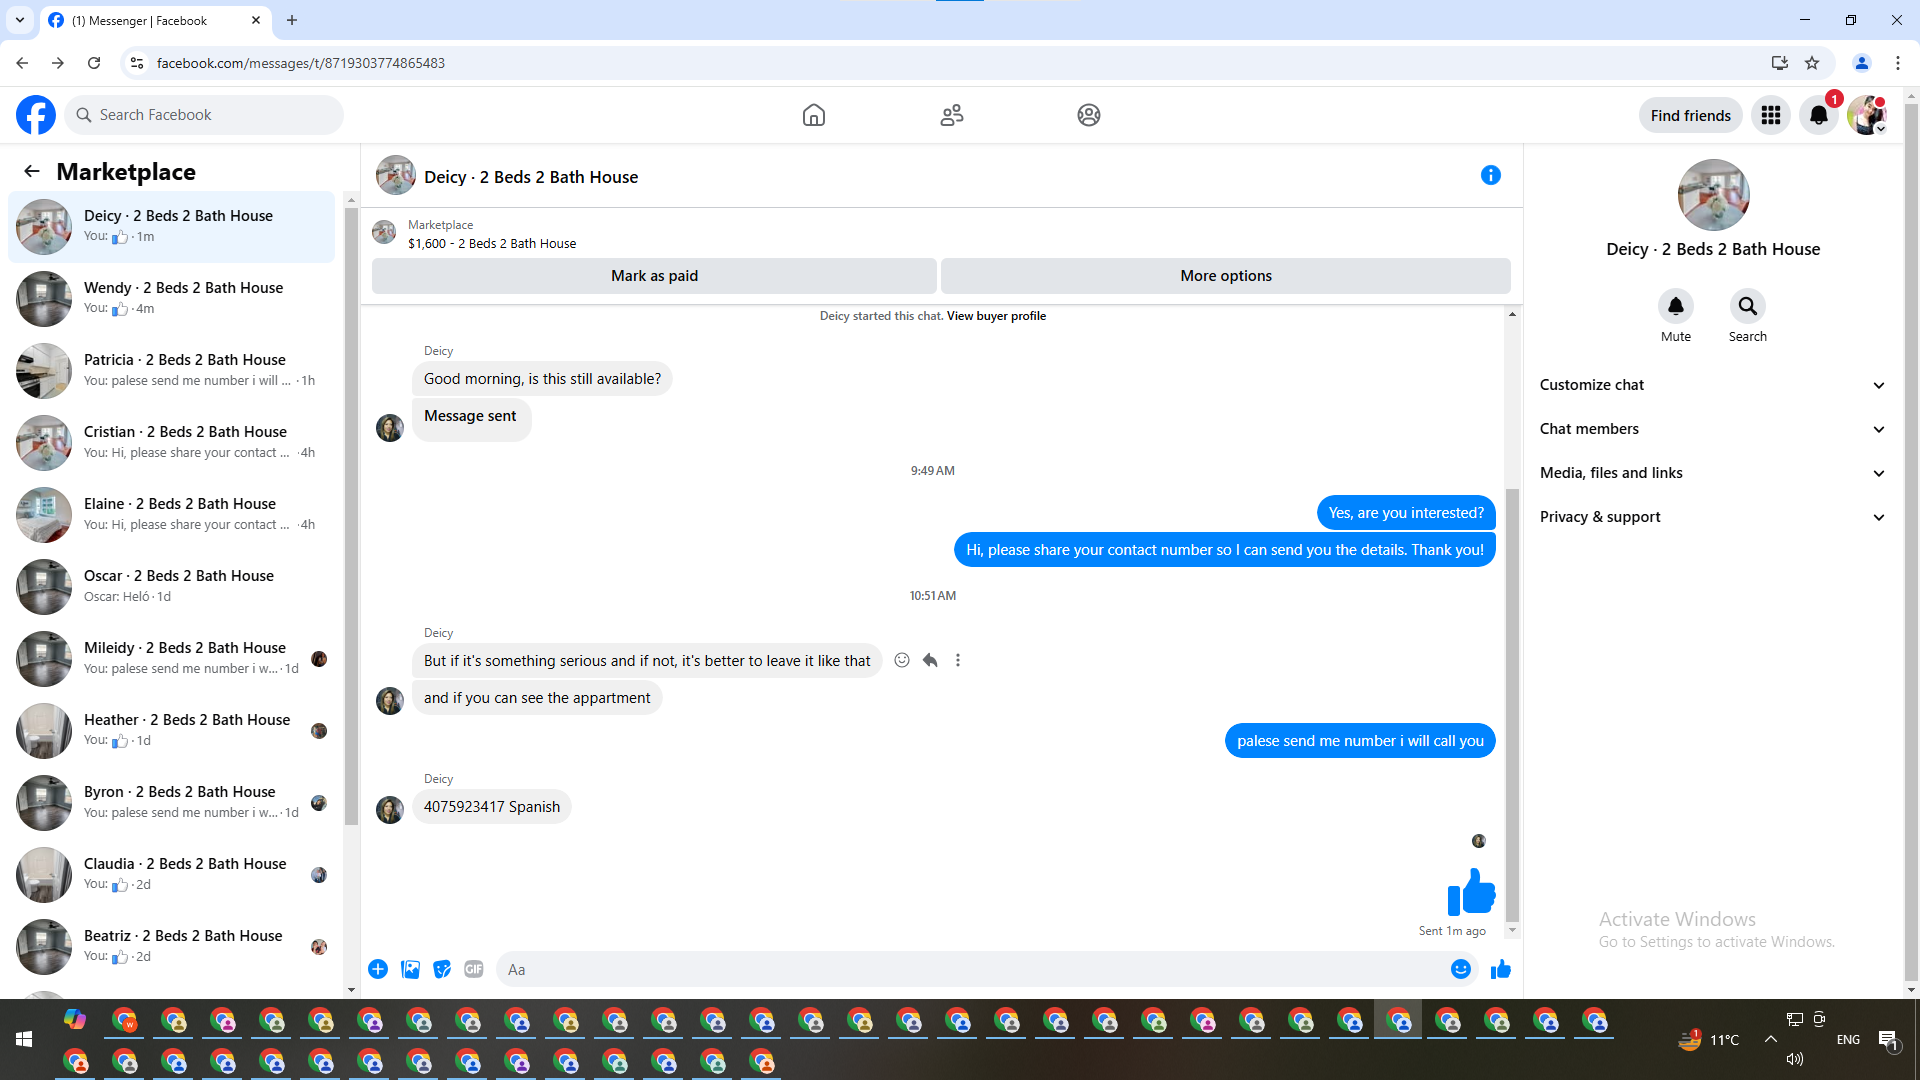The image size is (1920, 1080).
Task: Open the weather widget showing 11°C
Action: pos(1710,1040)
